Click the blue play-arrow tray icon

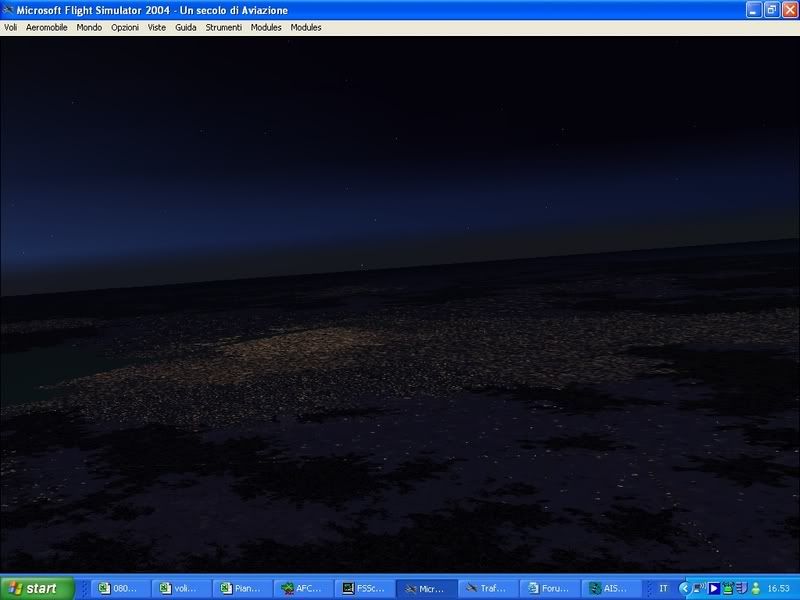point(714,588)
